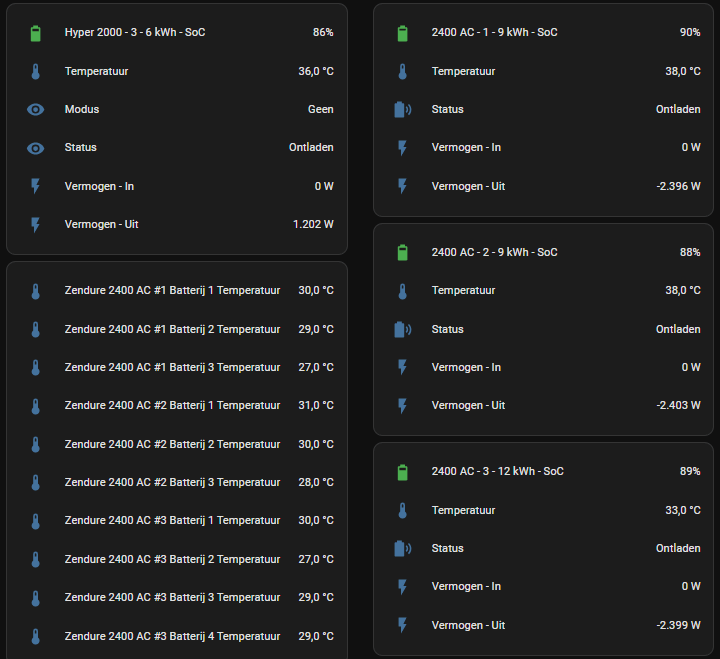
Task: Click the 2400 AC - 3 Status battery icon
Action: coord(403,548)
